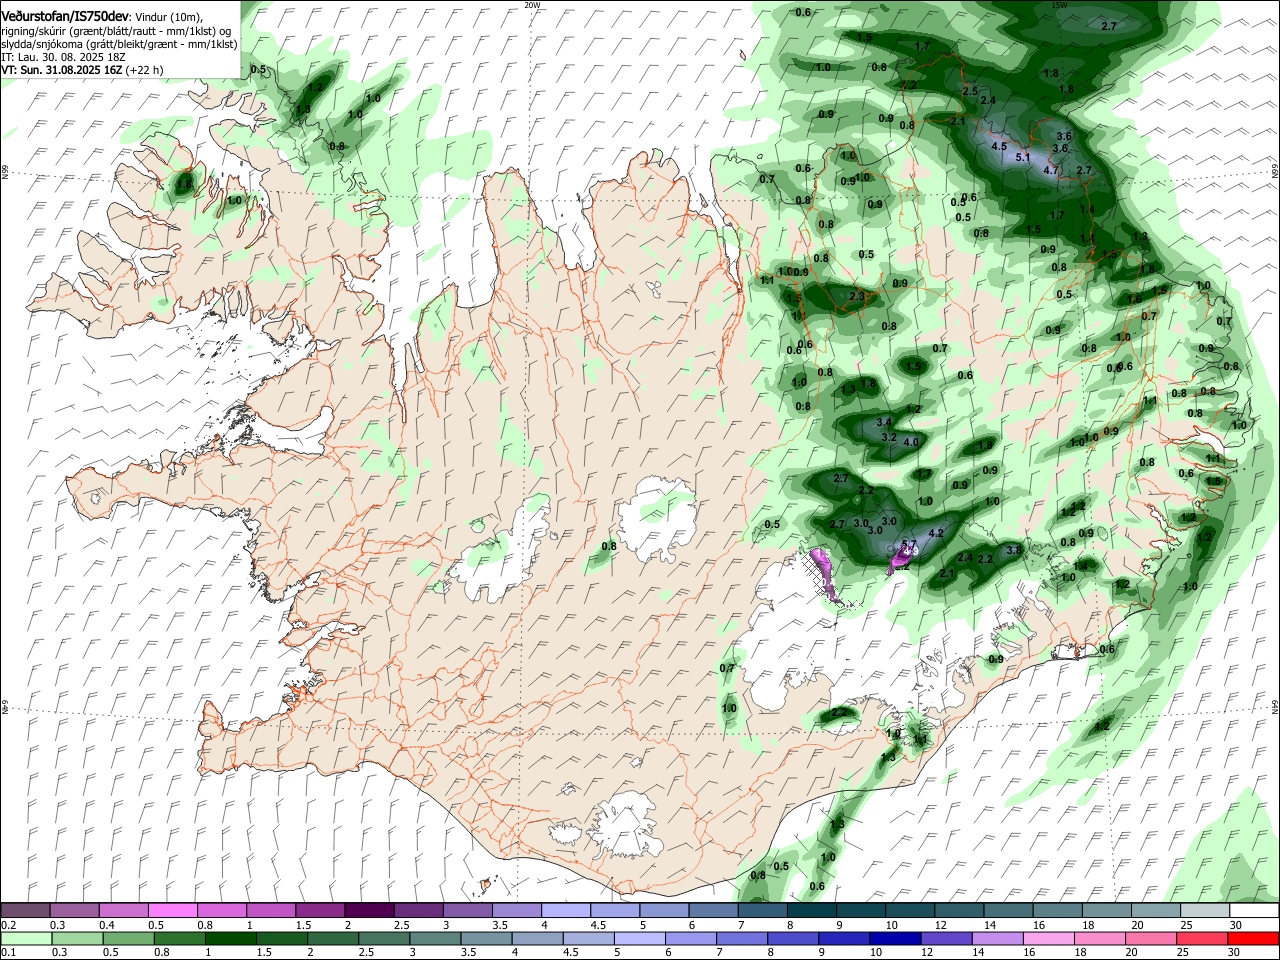
Task: Click the 'VT: Sun. 31.08.2025 16Z (+22 h)' line
Action: click(x=82, y=70)
